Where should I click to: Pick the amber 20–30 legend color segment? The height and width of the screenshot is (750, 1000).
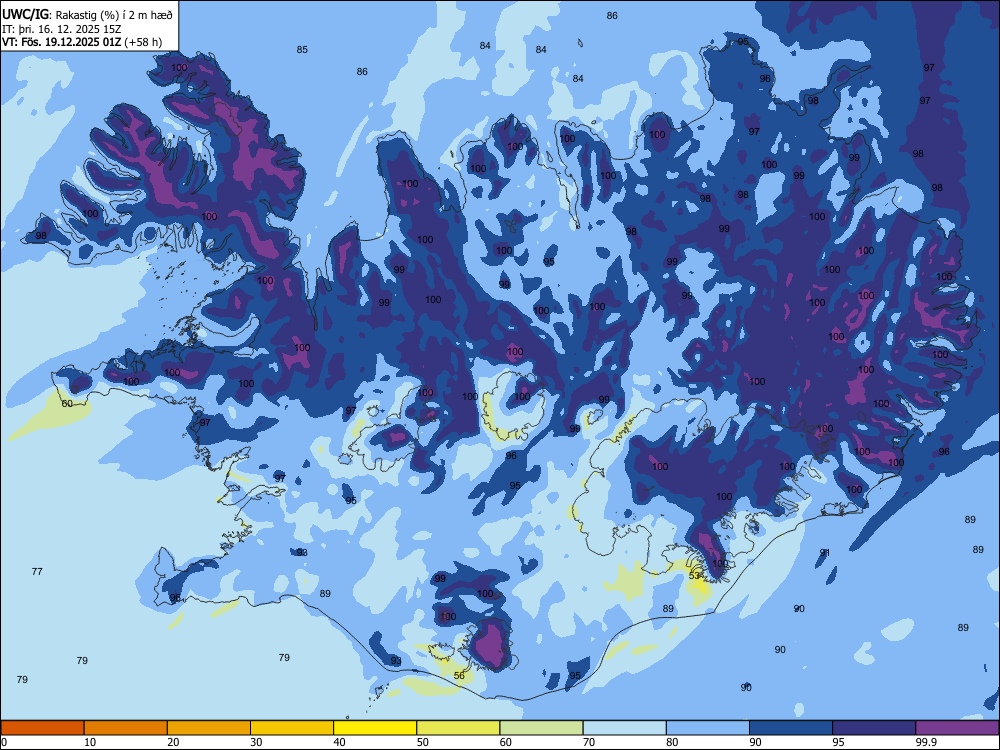209,728
